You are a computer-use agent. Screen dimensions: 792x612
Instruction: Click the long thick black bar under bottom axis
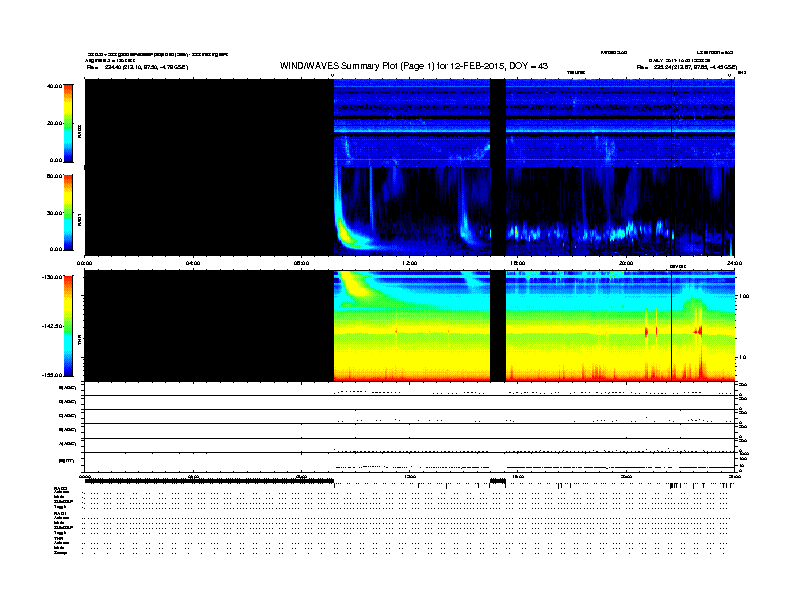tap(209, 481)
